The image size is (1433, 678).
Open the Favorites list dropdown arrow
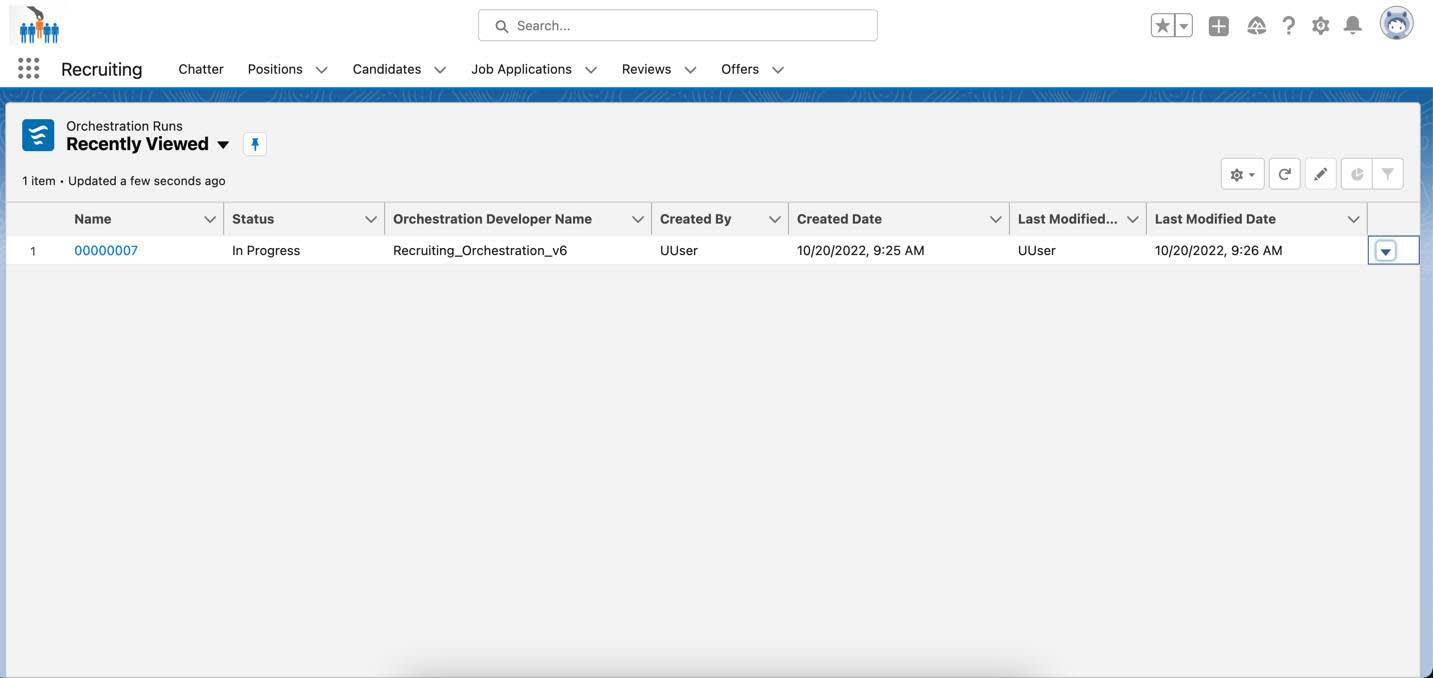(1184, 26)
